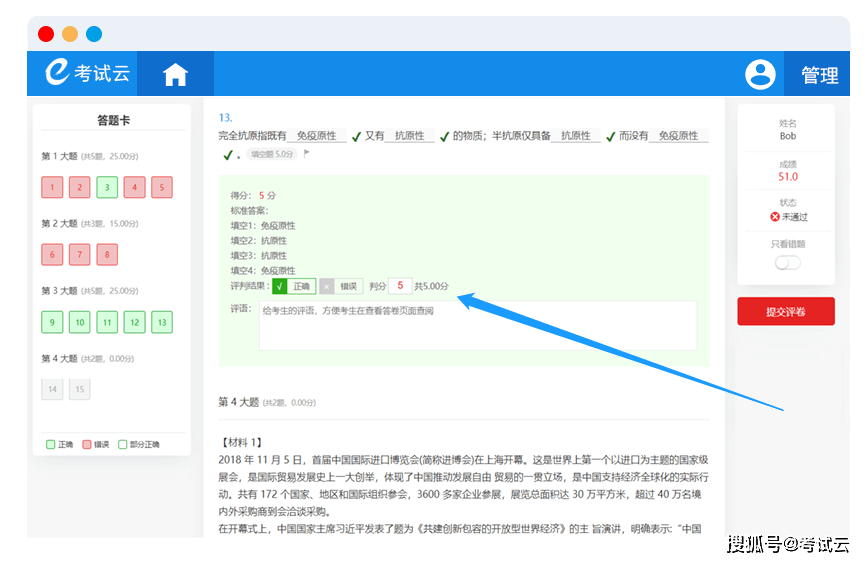The height and width of the screenshot is (563, 868).
Task: Click the name Bob
Action: [x=788, y=136]
